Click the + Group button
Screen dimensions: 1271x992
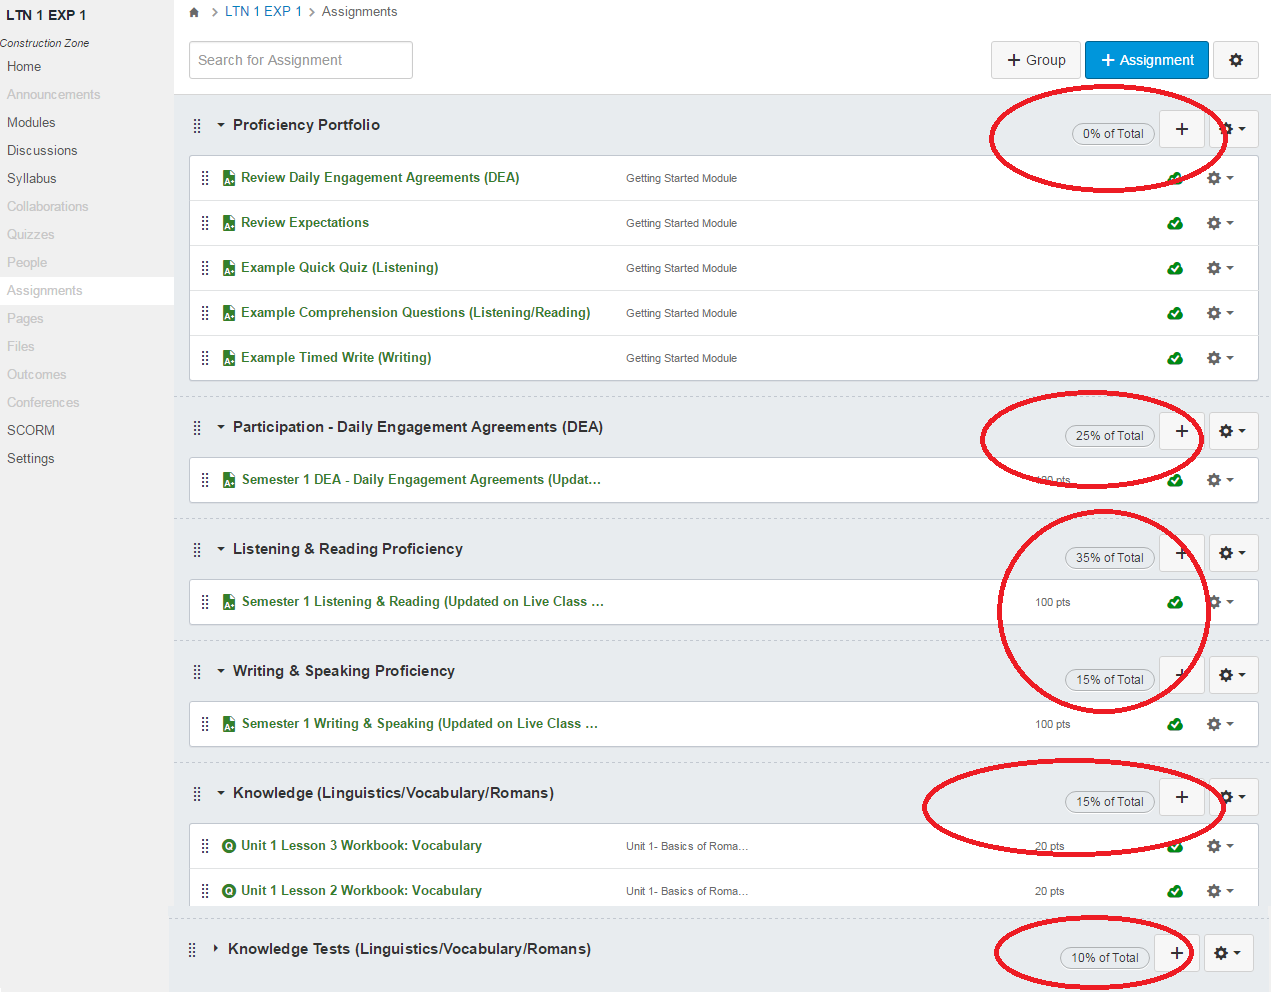pos(1035,60)
